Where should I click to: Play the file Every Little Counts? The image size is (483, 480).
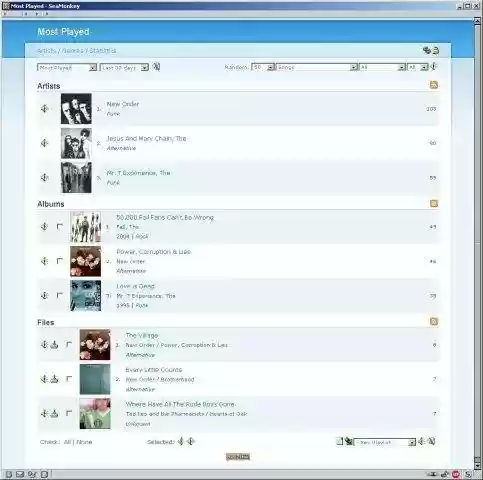44,379
